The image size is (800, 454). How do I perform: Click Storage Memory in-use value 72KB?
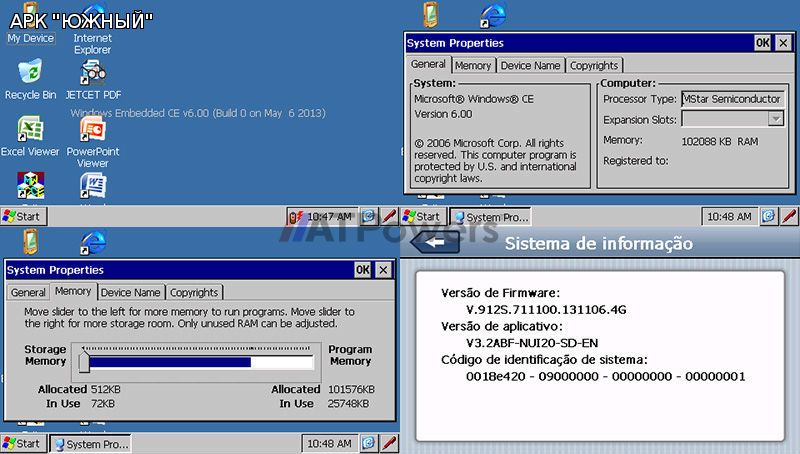pos(103,403)
